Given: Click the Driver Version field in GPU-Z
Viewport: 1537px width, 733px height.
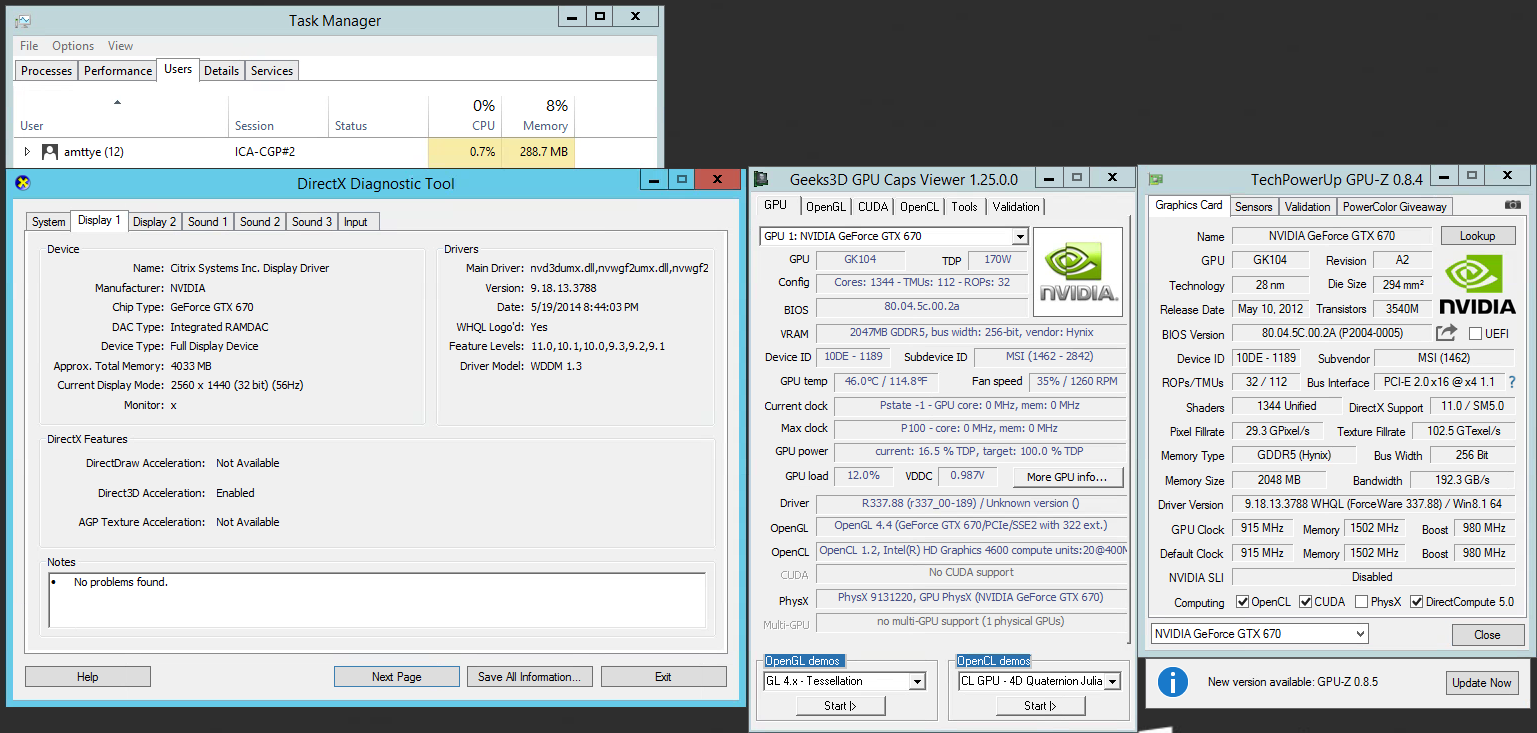Looking at the screenshot, I should click(x=1372, y=504).
